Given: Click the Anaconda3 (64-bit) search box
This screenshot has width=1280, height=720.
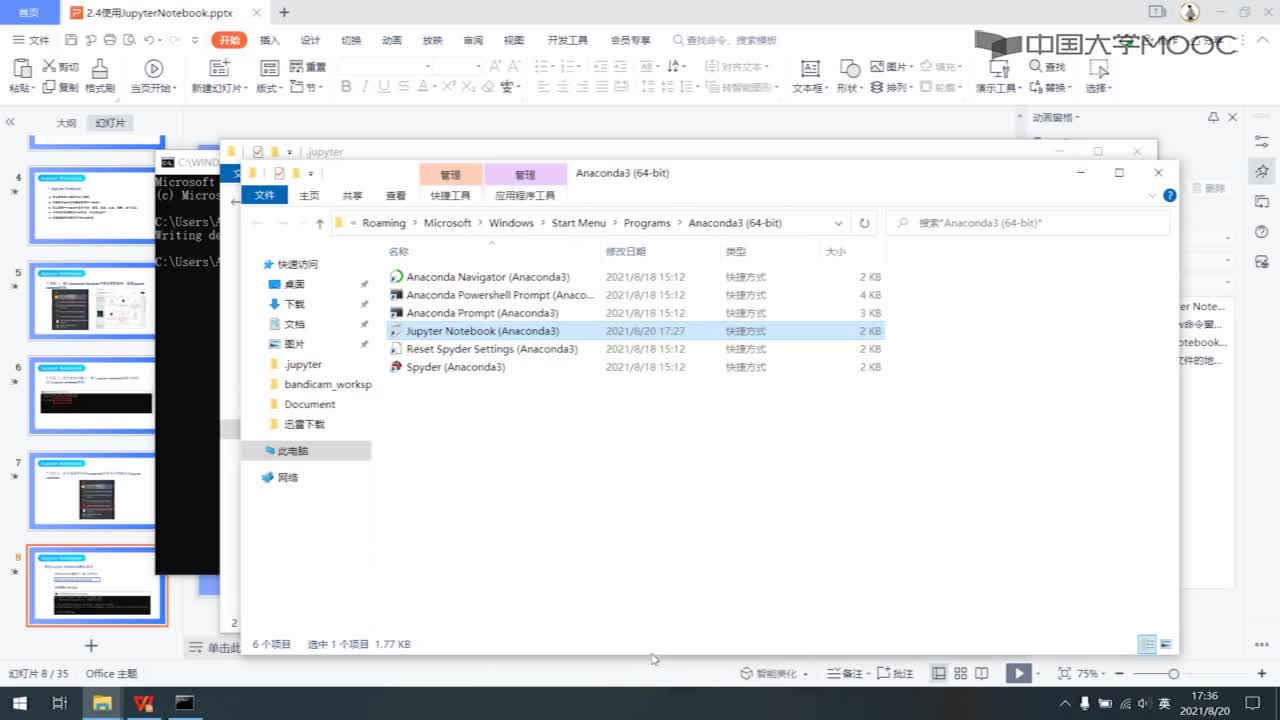Looking at the screenshot, I should (x=1028, y=223).
